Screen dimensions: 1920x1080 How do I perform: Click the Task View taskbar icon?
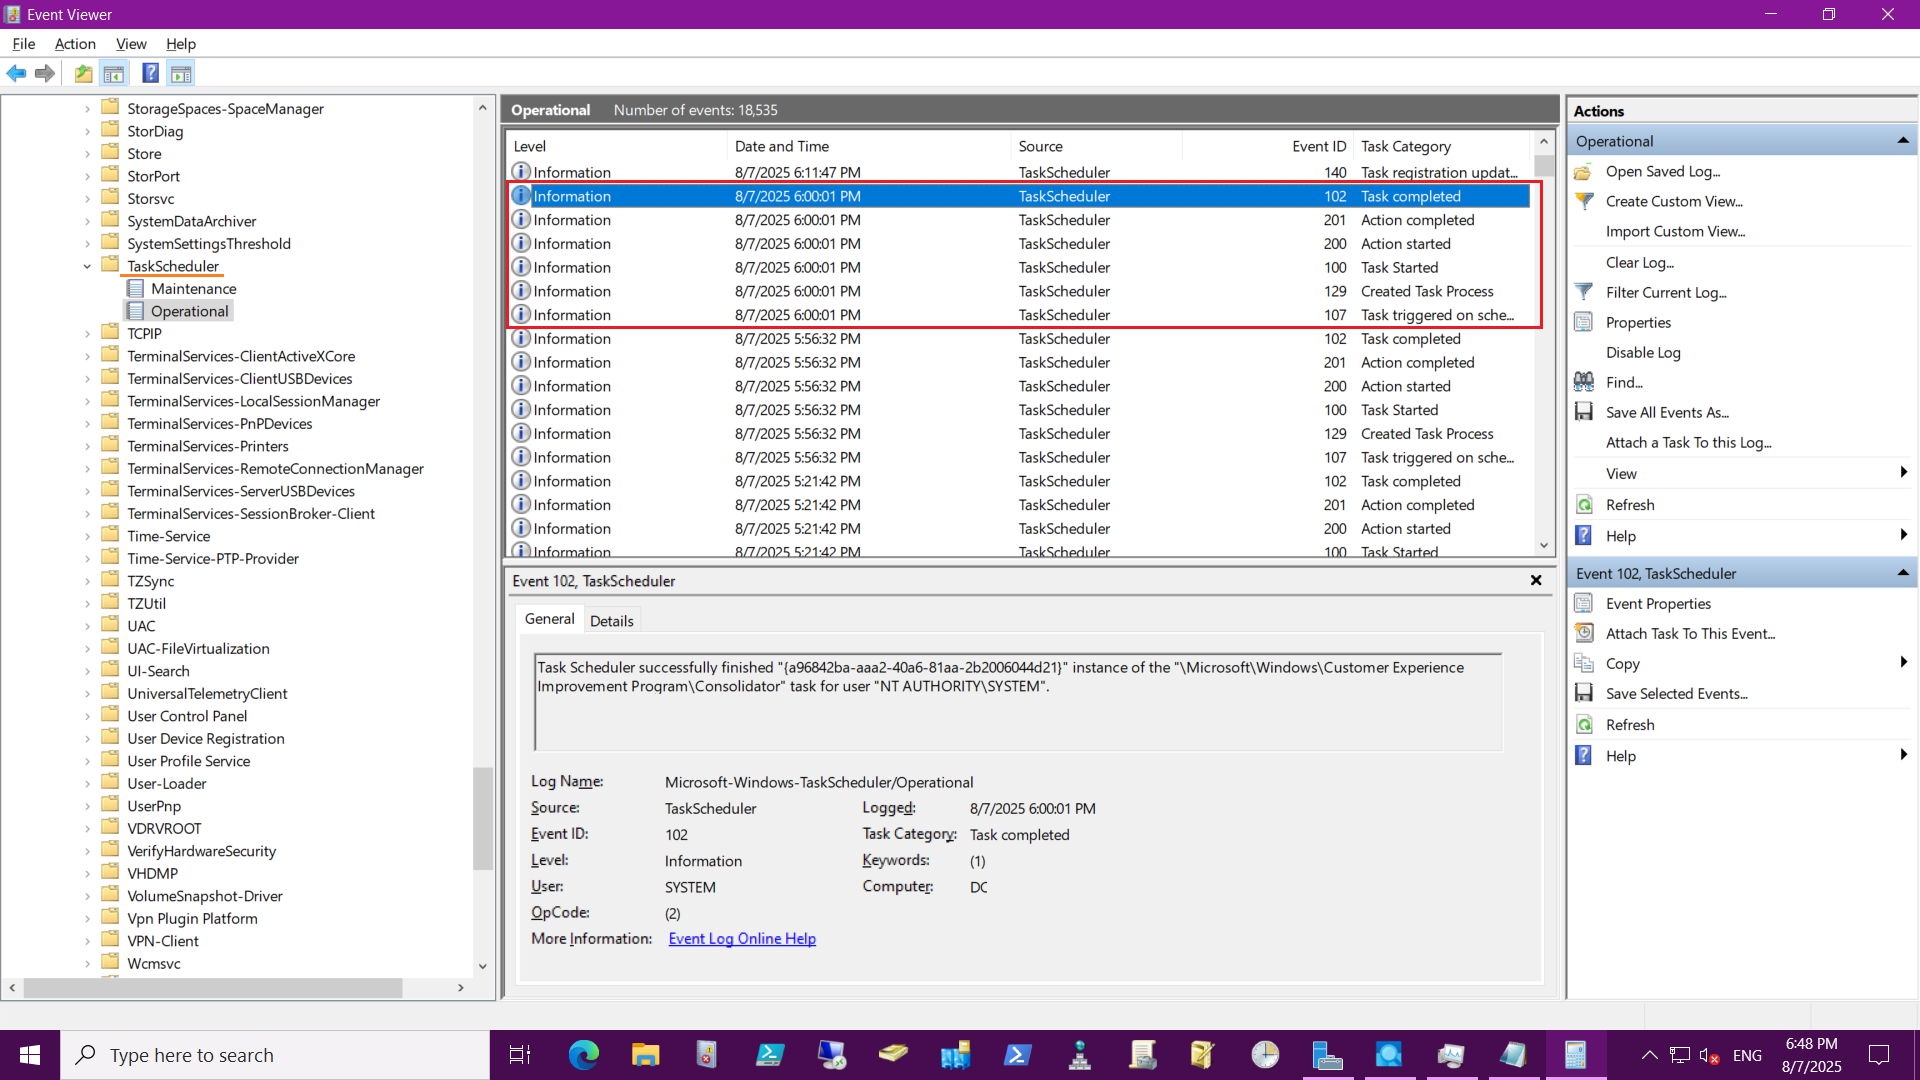coord(520,1055)
